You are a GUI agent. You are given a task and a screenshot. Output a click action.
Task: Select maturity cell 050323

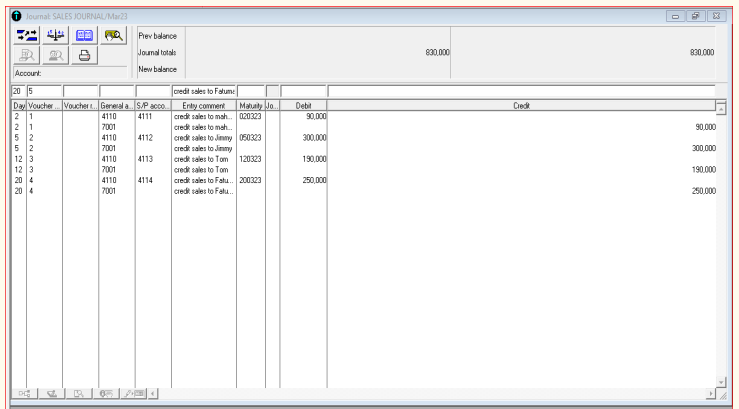(250, 138)
